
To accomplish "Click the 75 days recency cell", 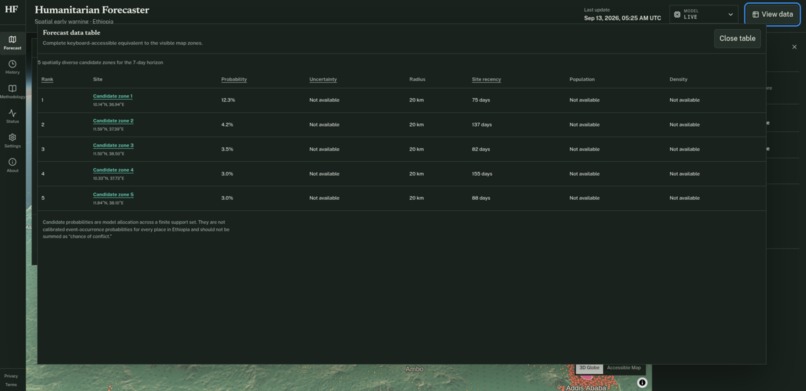I will coord(481,100).
